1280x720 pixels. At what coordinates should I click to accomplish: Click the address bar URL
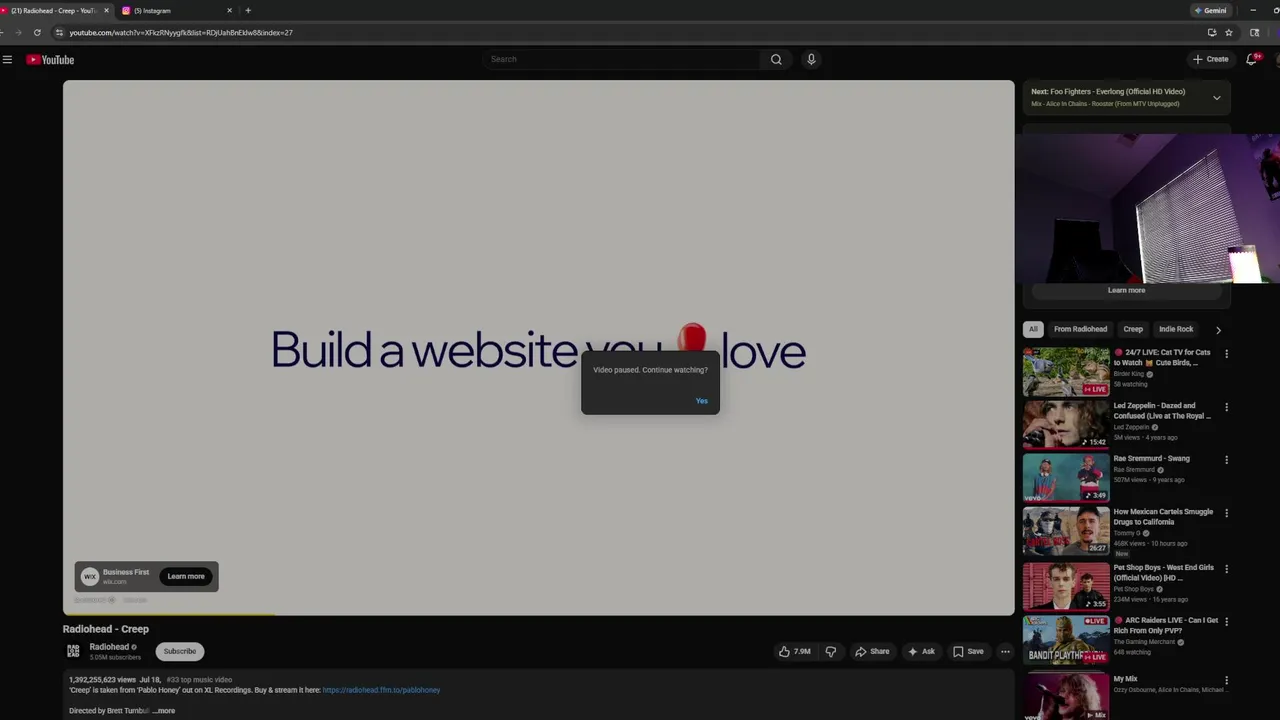(181, 33)
